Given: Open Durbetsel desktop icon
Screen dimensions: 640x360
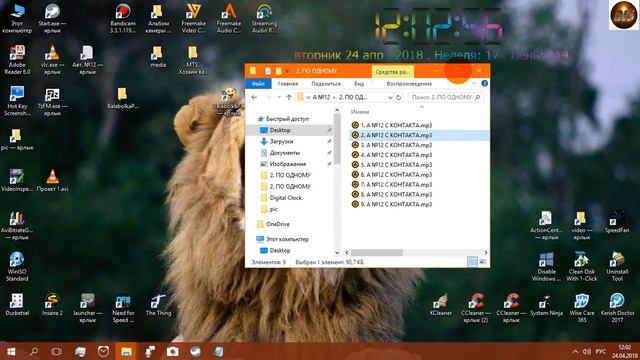Looking at the screenshot, I should (17, 304).
